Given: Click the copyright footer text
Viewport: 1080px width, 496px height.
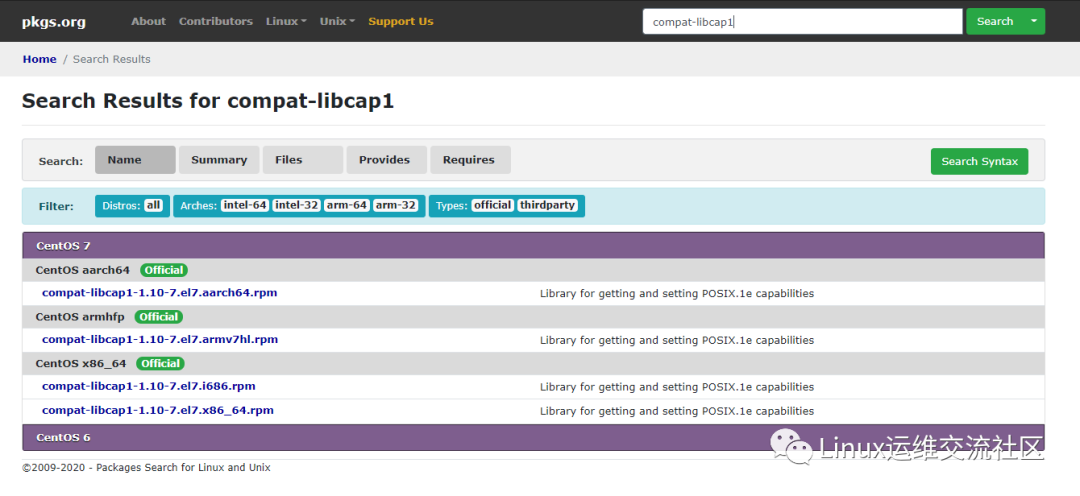Looking at the screenshot, I should [146, 468].
